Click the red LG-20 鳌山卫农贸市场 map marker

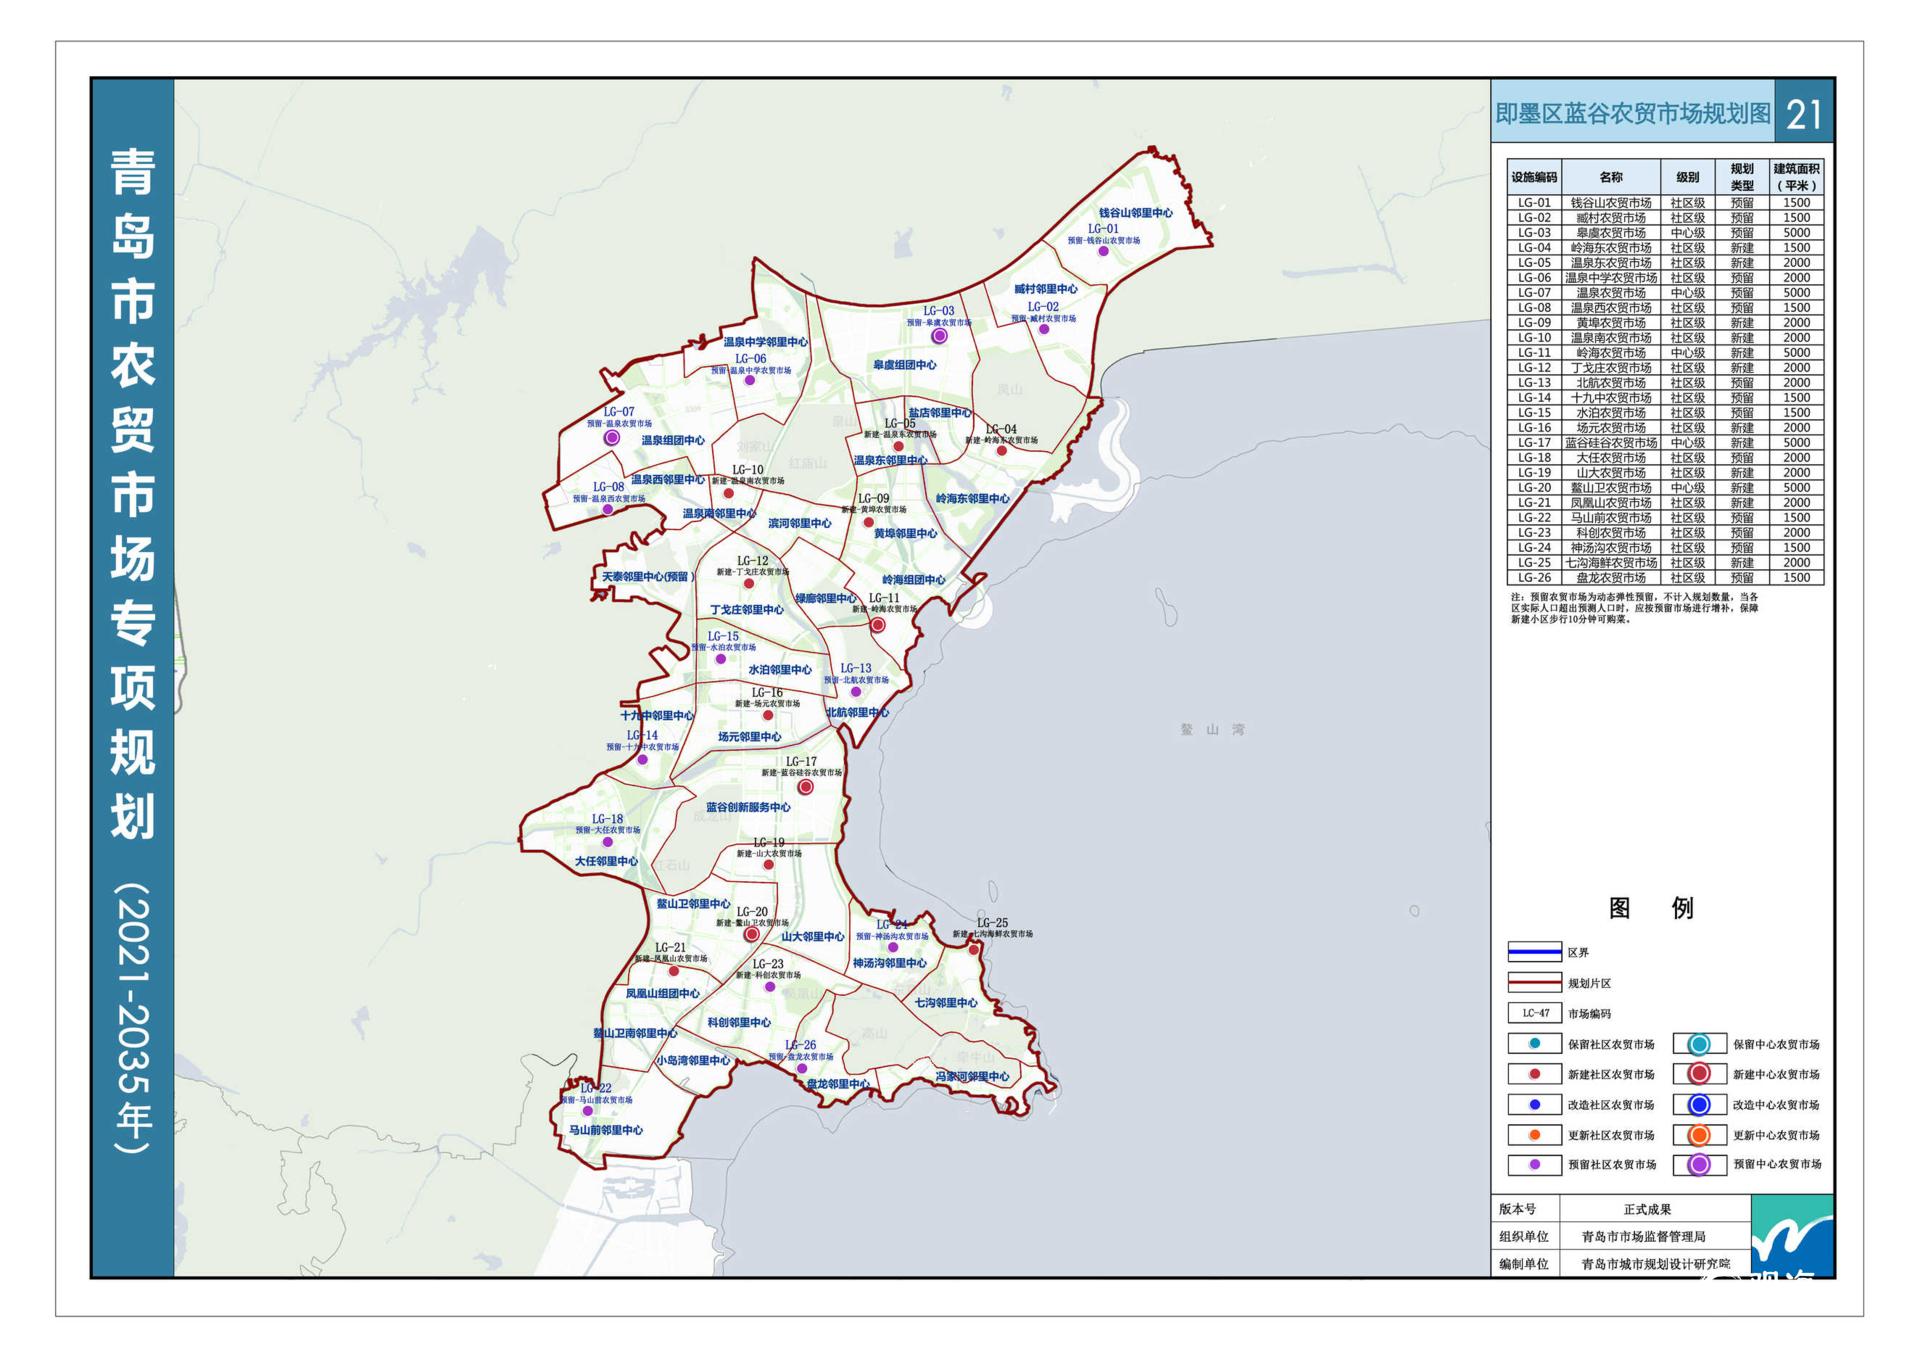click(x=751, y=935)
